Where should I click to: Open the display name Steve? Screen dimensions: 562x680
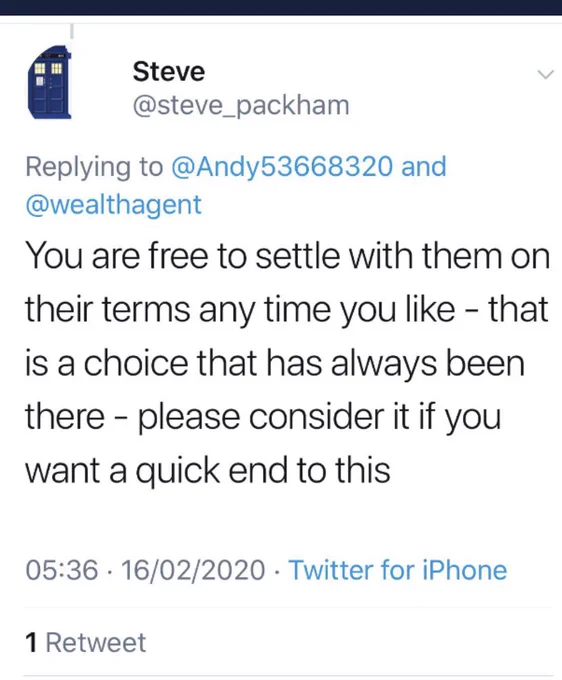(169, 72)
